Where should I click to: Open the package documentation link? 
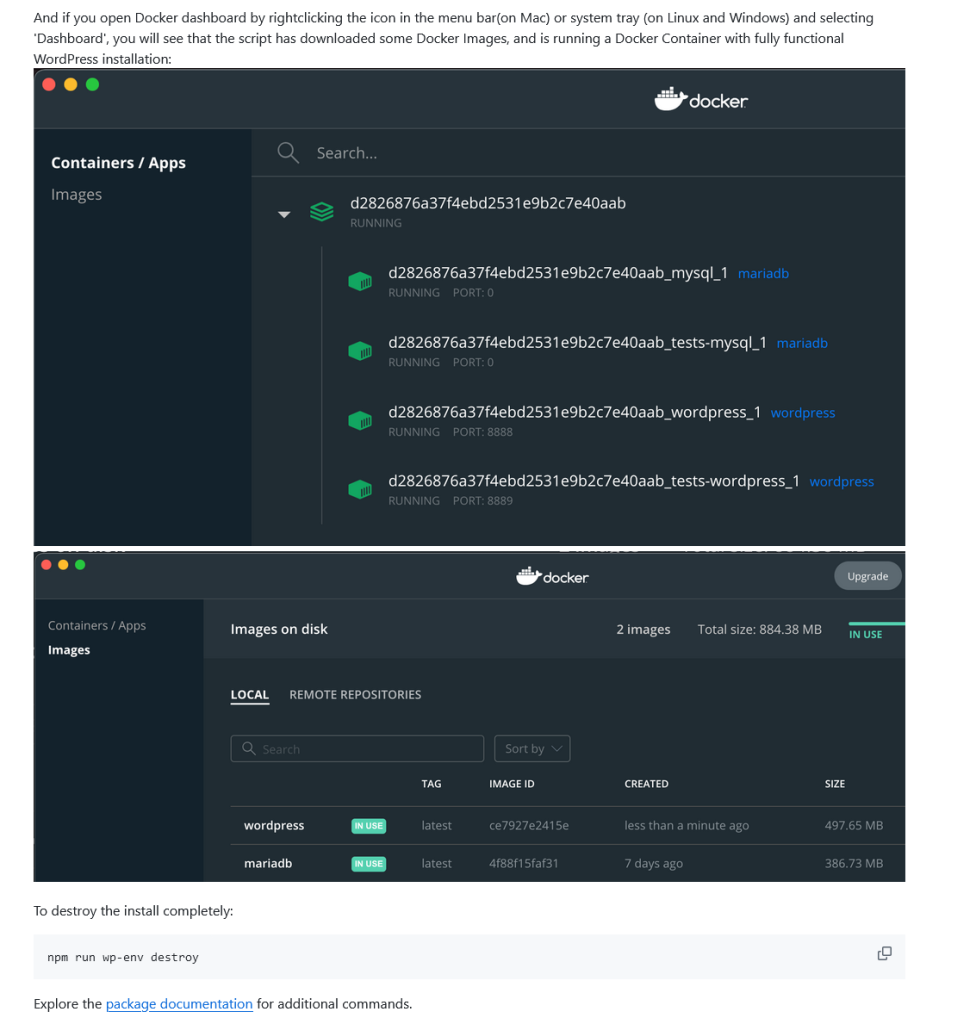click(x=179, y=1004)
